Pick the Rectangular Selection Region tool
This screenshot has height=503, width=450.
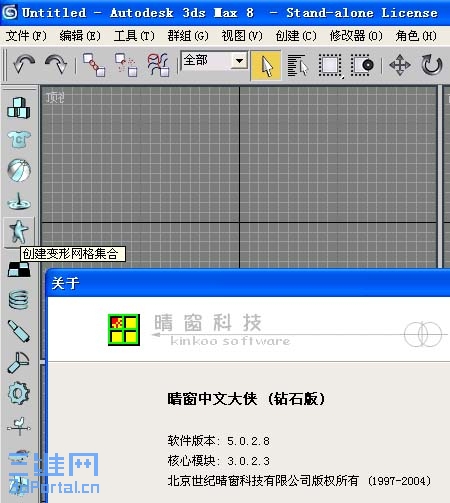tap(330, 65)
